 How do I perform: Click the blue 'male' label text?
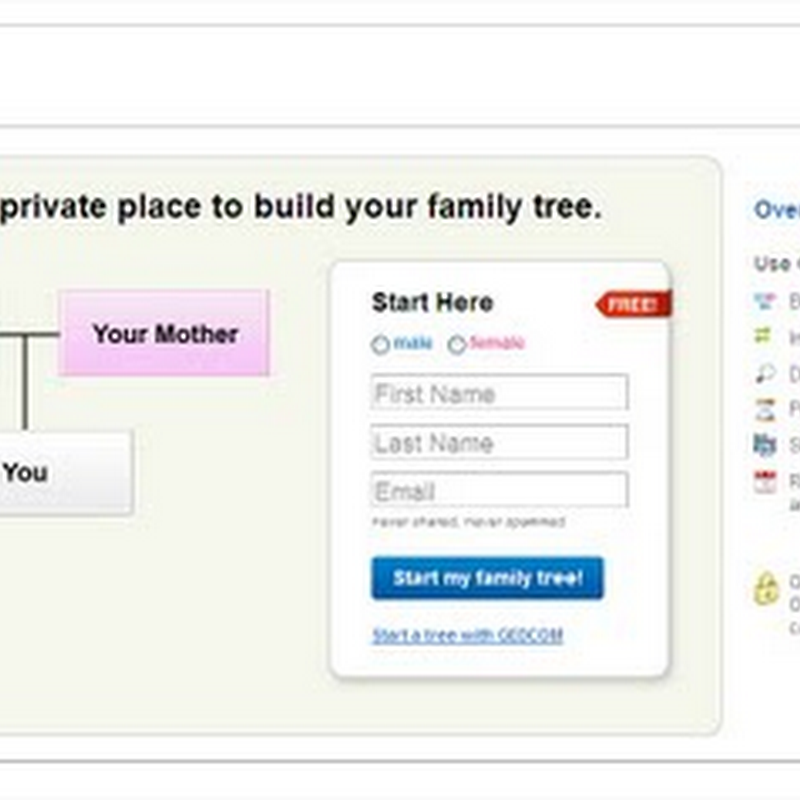coord(413,343)
